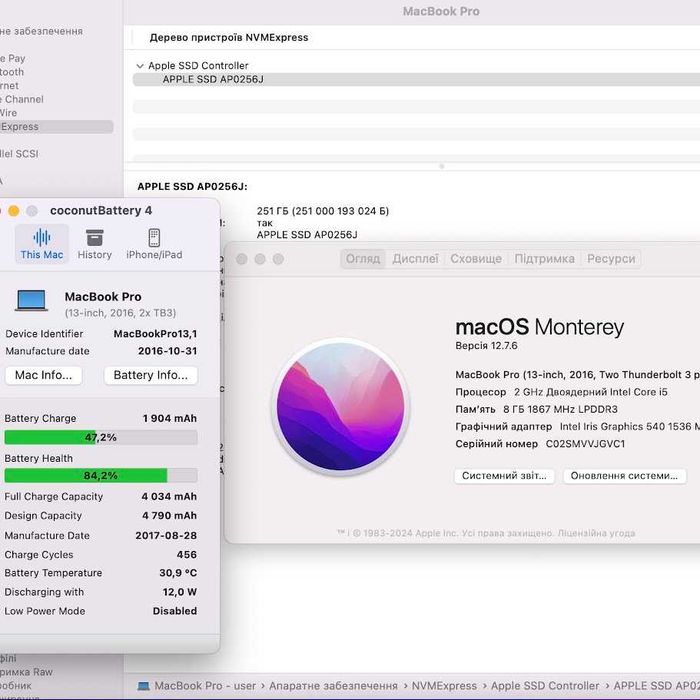Click the Пам'ять 8 ГБ 1867 MHz LPDDR3 line
The width and height of the screenshot is (700, 700).
pyautogui.click(x=536, y=409)
